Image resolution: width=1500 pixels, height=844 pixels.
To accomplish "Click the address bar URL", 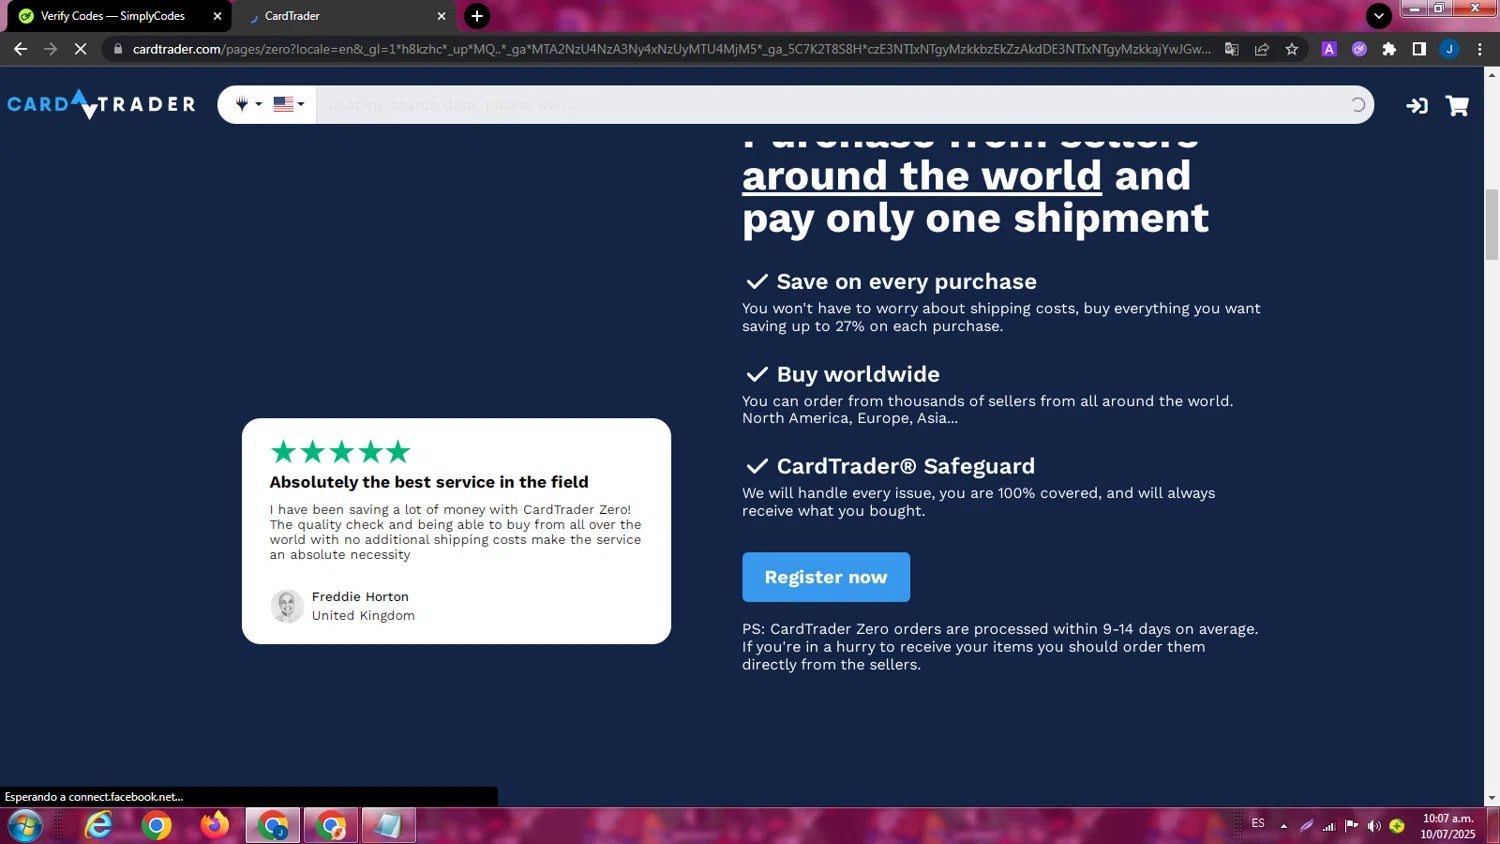I will point(671,49).
